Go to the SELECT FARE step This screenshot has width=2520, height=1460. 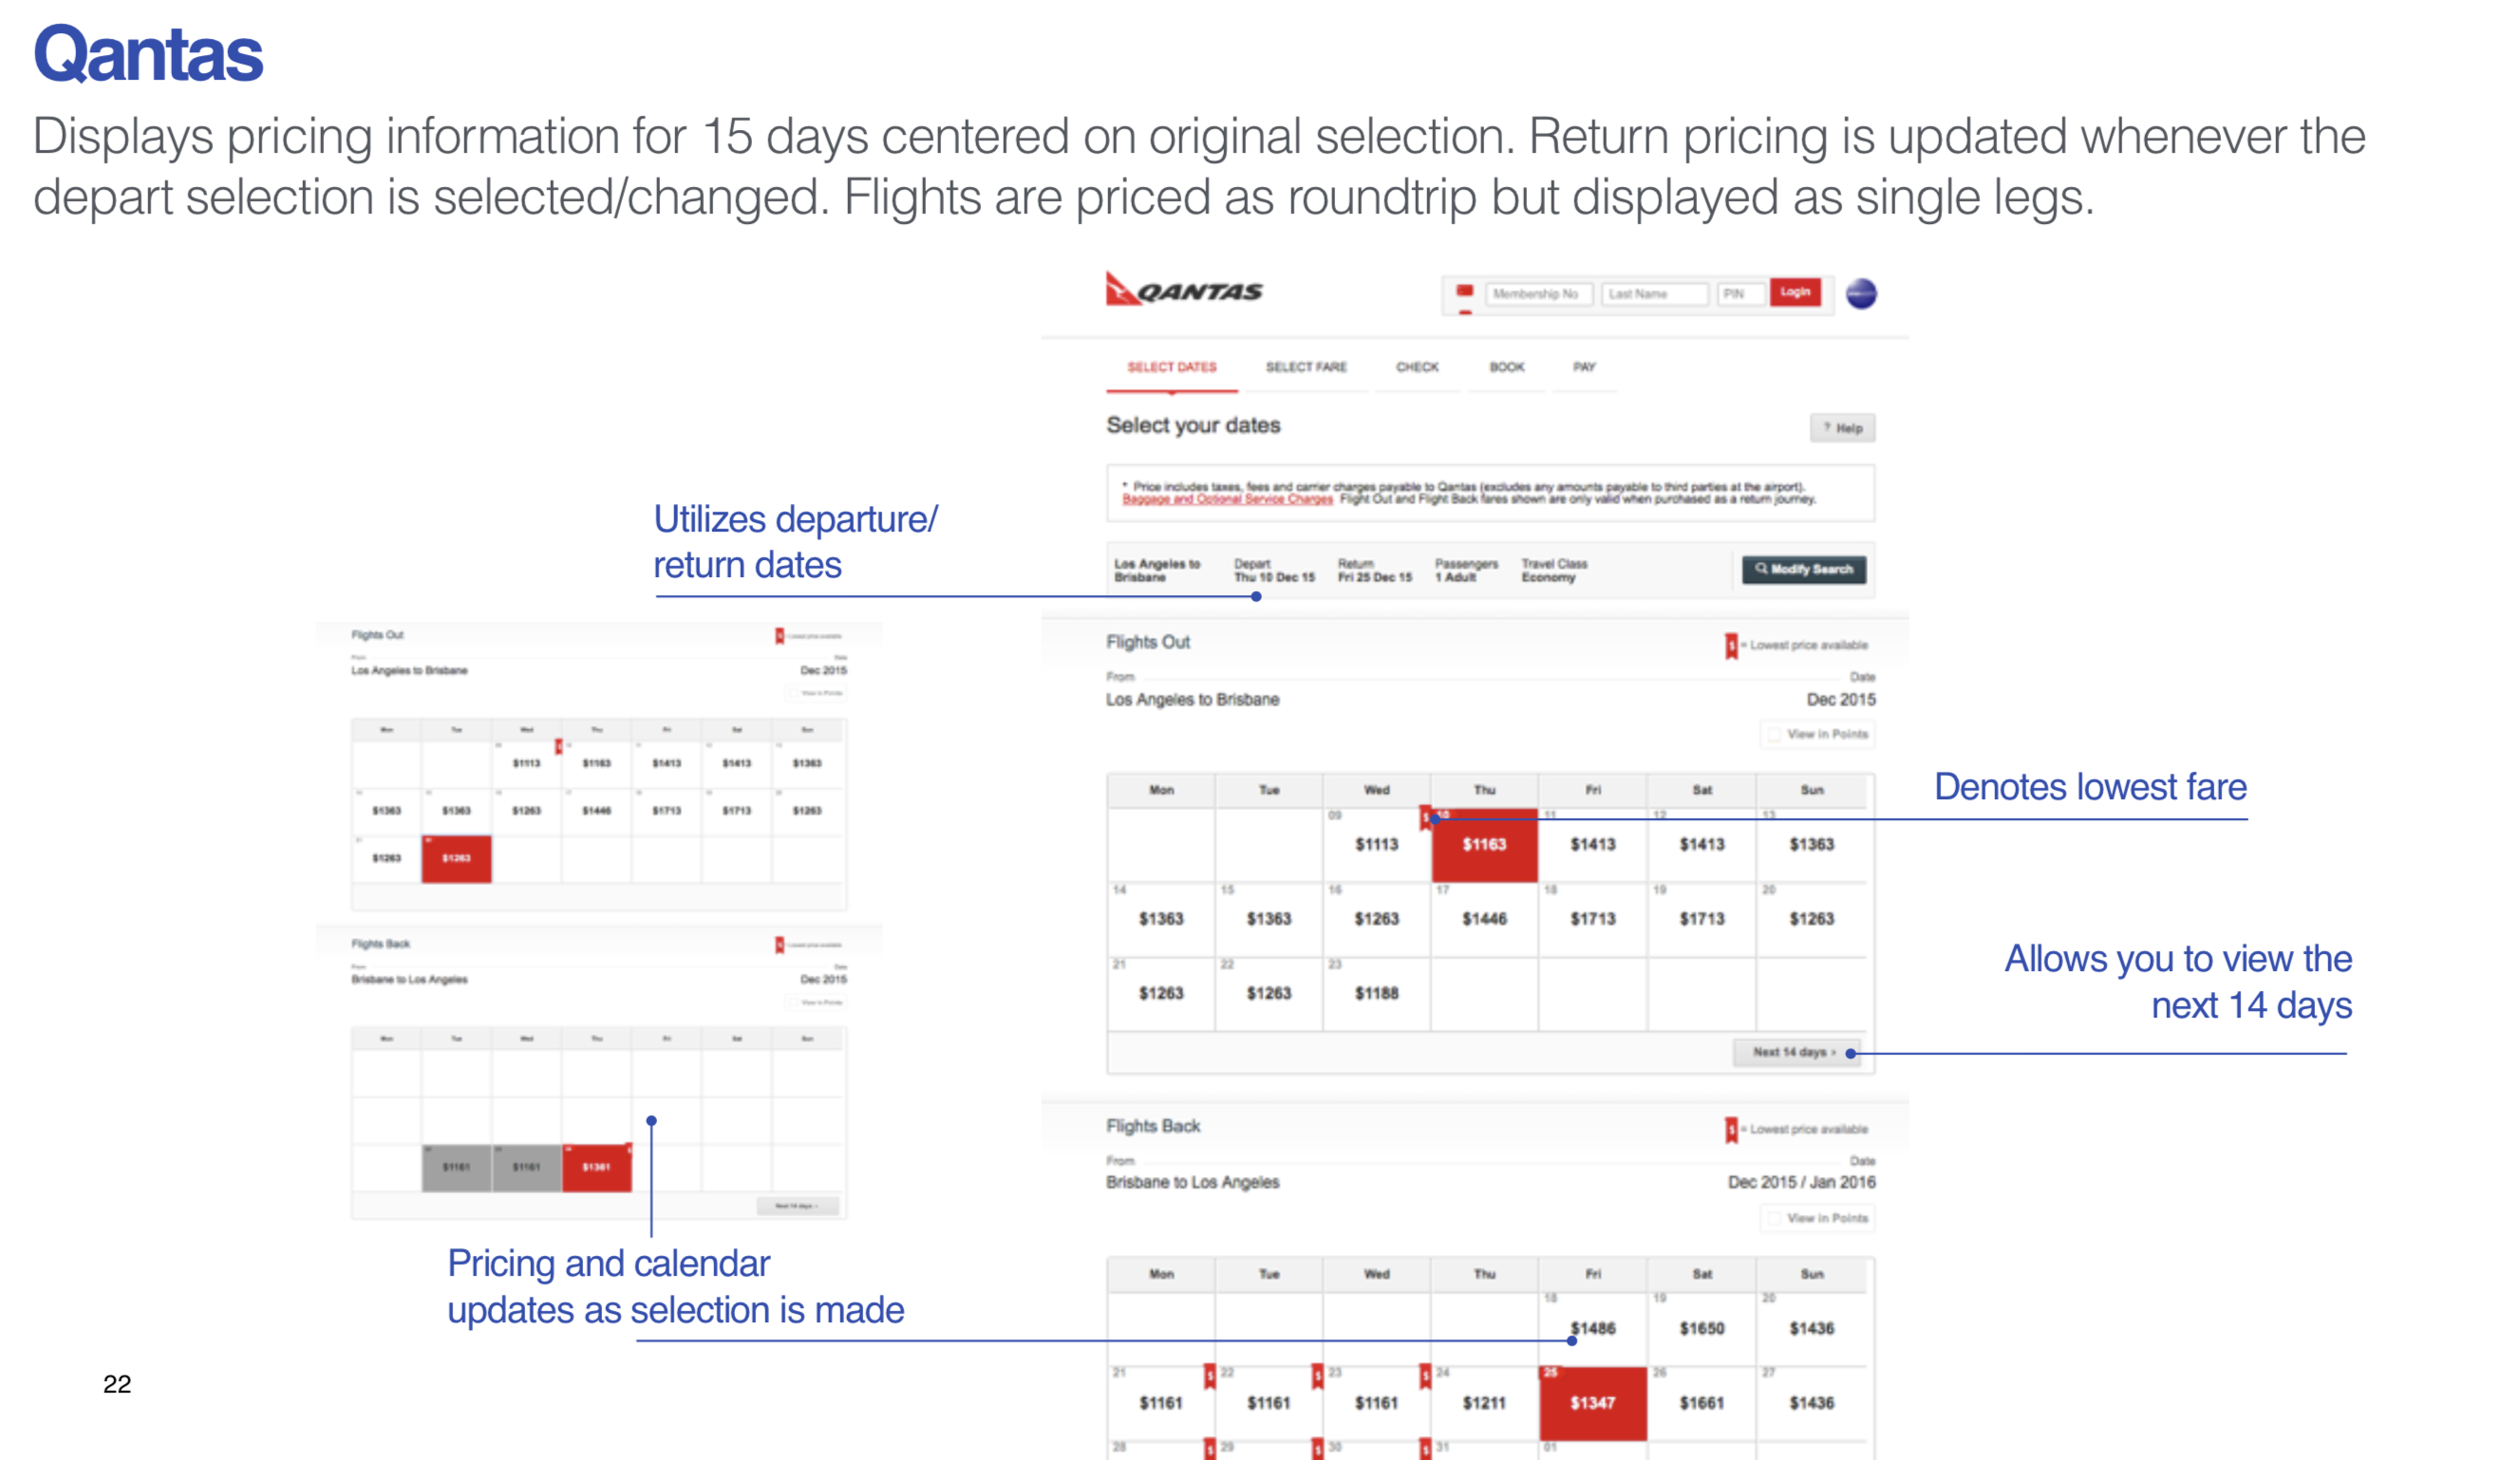tap(1305, 367)
